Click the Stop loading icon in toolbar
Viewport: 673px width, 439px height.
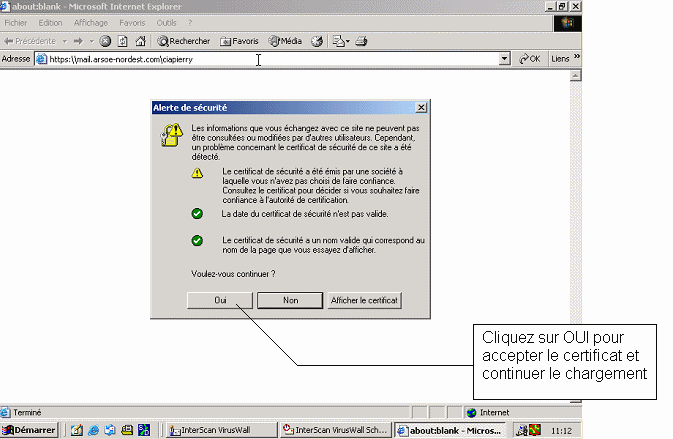(x=105, y=41)
